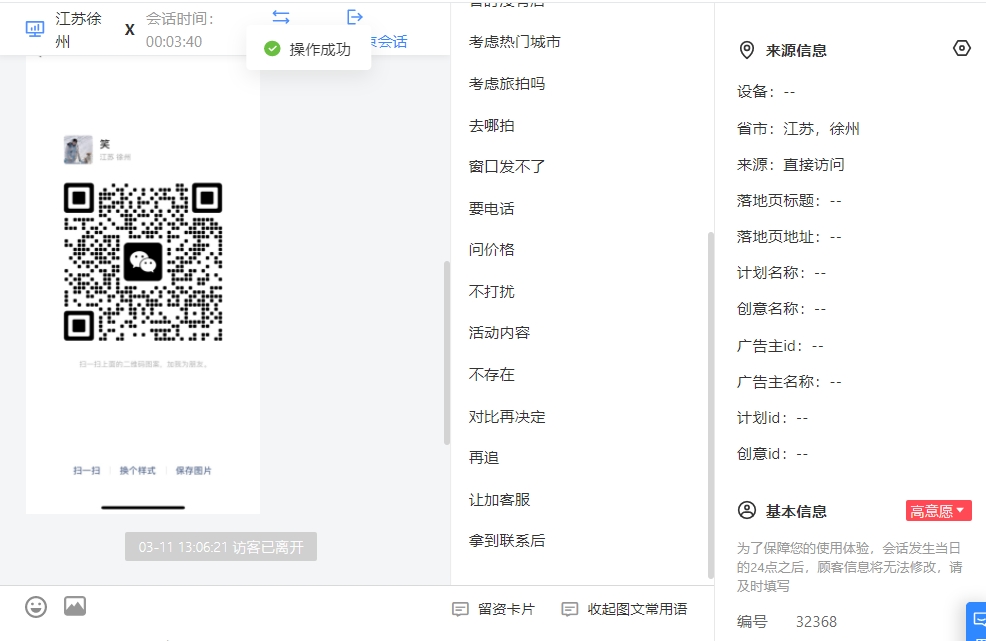
Task: Select quick phrase 不存在
Action: coord(492,375)
